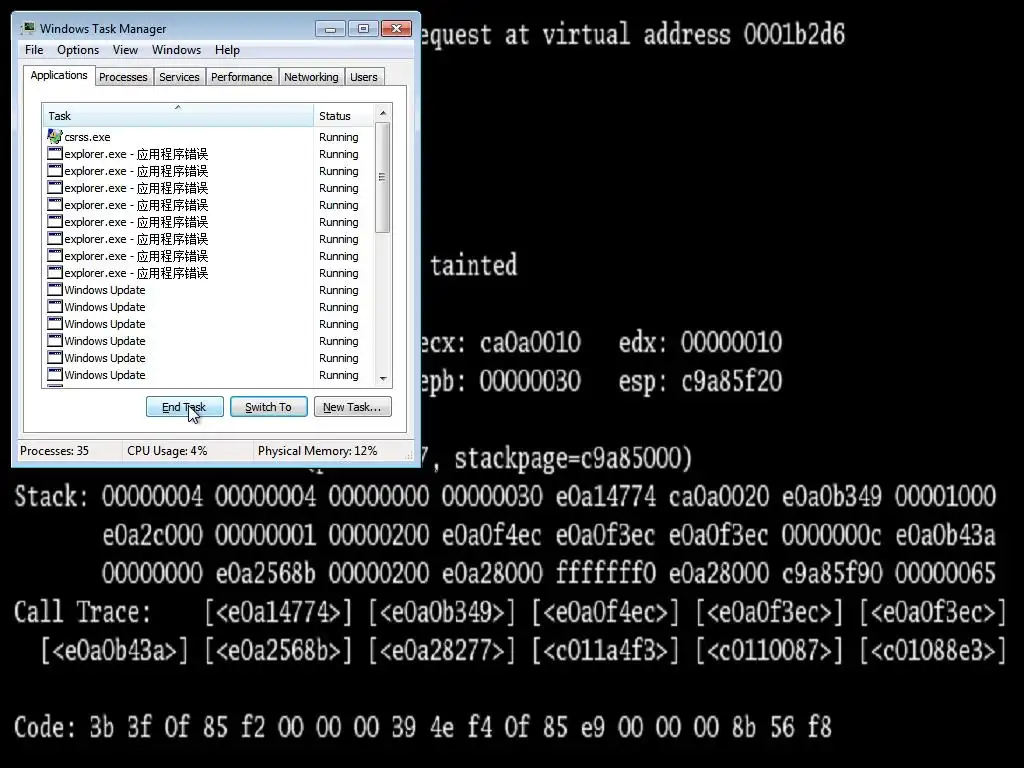
Task: Open the File menu
Action: pyautogui.click(x=34, y=50)
